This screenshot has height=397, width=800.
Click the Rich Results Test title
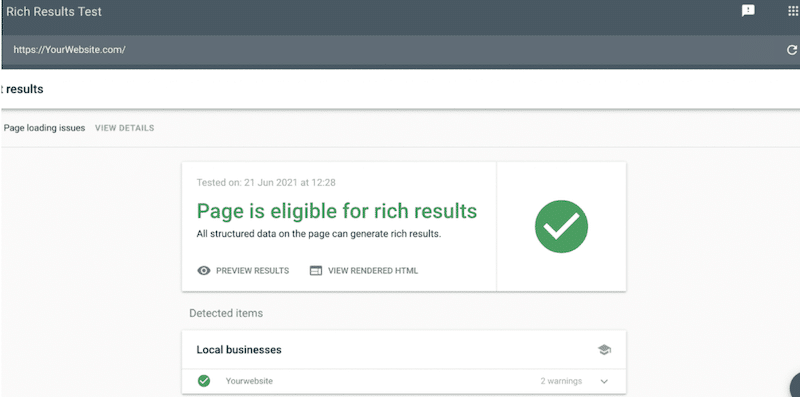click(x=54, y=11)
